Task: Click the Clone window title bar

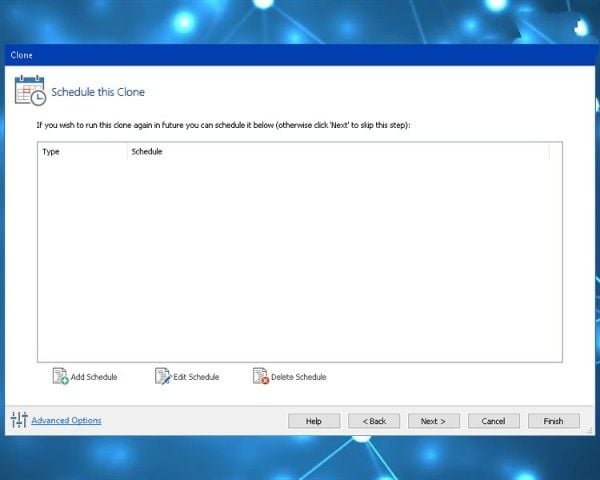Action: pos(300,56)
